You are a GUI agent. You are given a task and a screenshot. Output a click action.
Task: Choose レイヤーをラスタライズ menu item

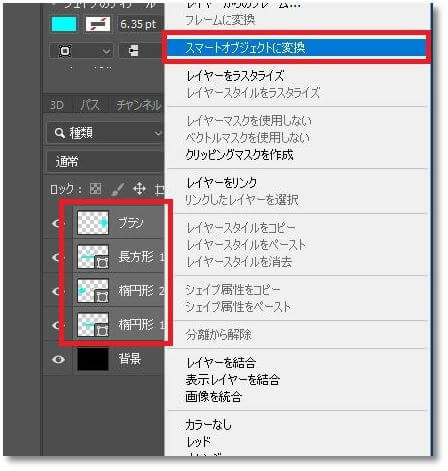point(235,76)
